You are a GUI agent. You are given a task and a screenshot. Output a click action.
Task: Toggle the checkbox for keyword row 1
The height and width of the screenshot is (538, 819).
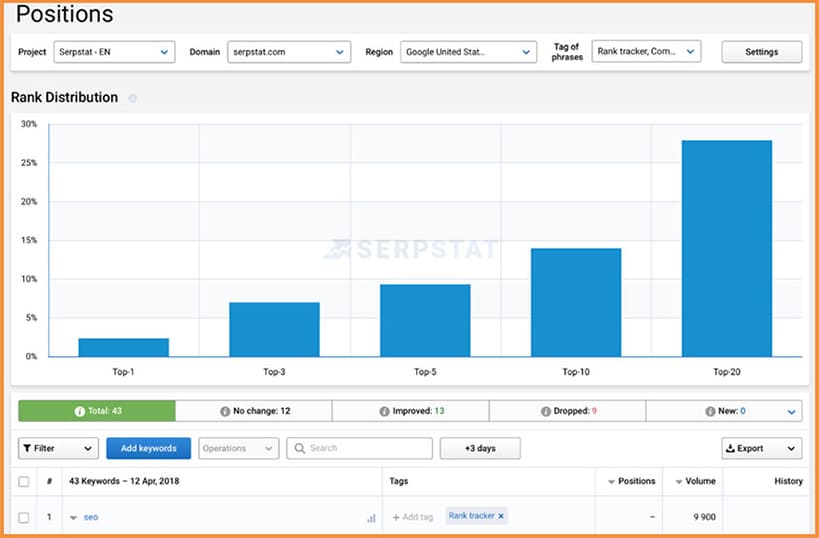tap(24, 517)
